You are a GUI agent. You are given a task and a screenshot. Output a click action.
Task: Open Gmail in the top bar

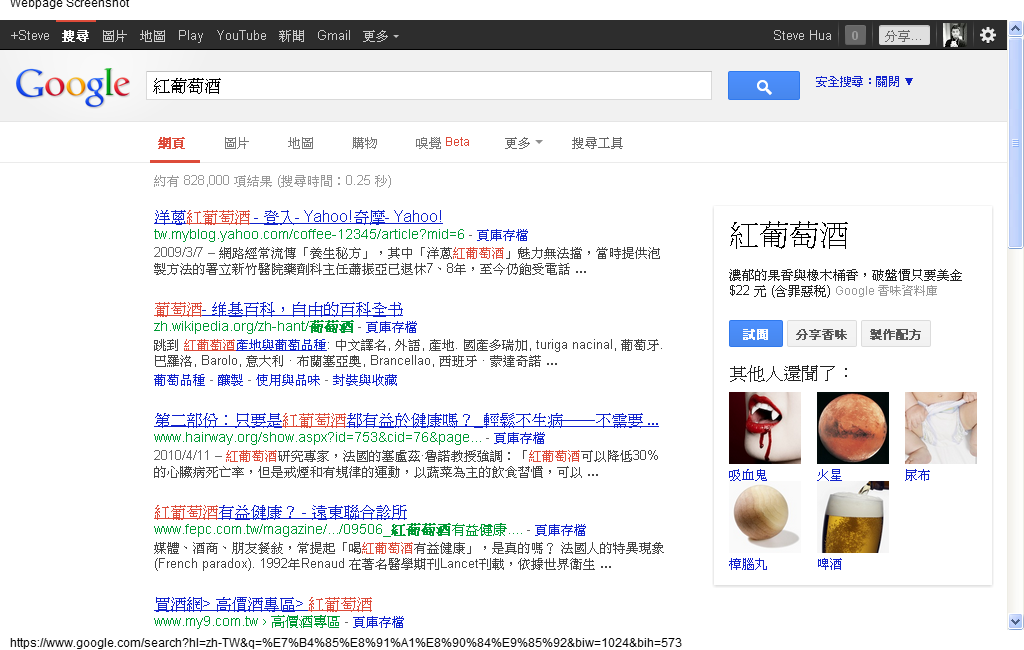tap(334, 36)
